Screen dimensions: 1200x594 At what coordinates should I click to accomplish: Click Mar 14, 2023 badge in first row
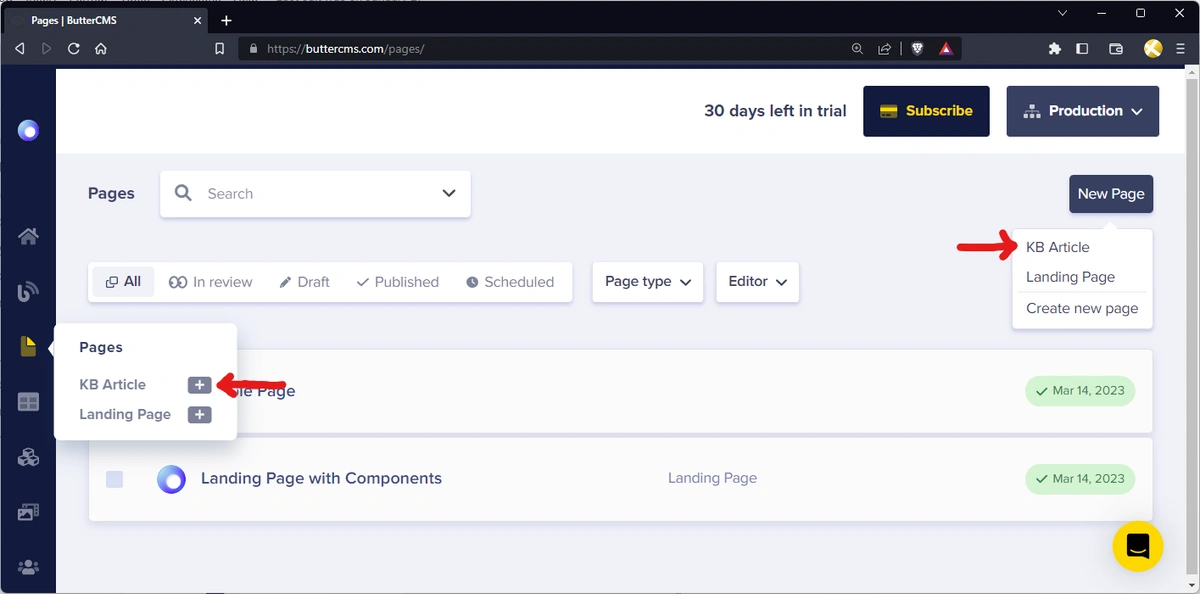[x=1080, y=391]
